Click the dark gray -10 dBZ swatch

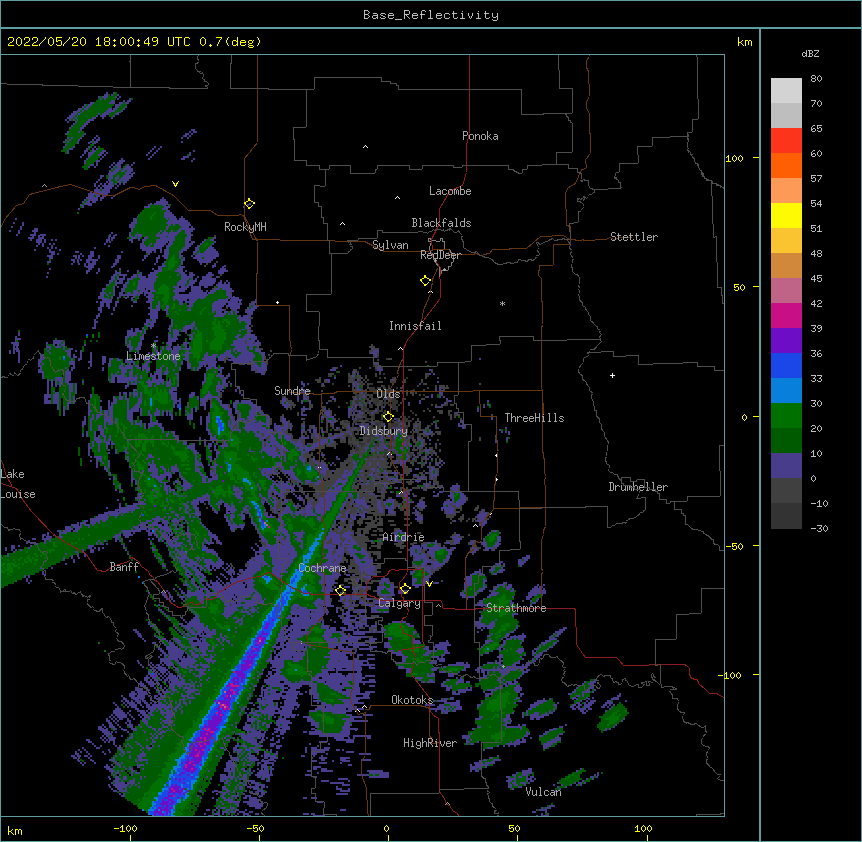coord(786,516)
